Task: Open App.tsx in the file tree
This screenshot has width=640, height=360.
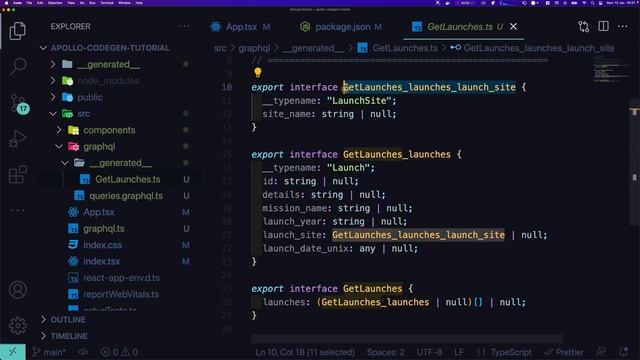Action: 99,212
